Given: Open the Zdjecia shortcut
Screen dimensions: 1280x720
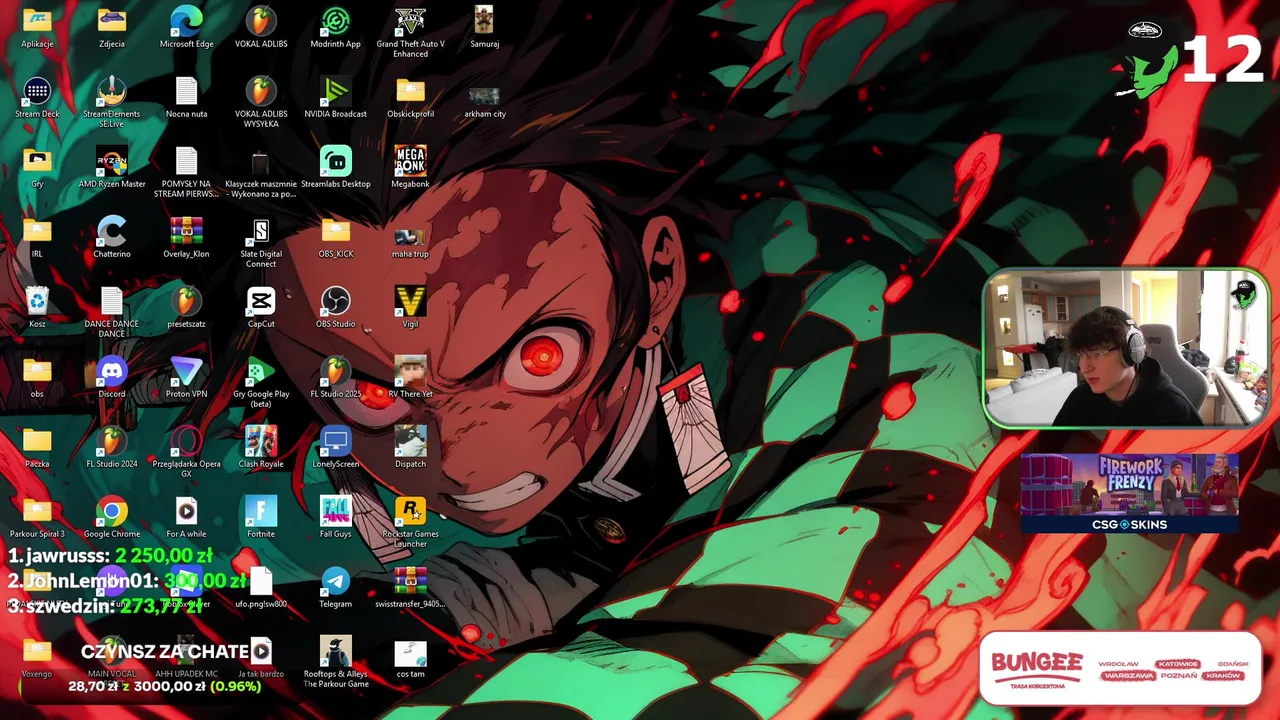Looking at the screenshot, I should click(x=112, y=28).
